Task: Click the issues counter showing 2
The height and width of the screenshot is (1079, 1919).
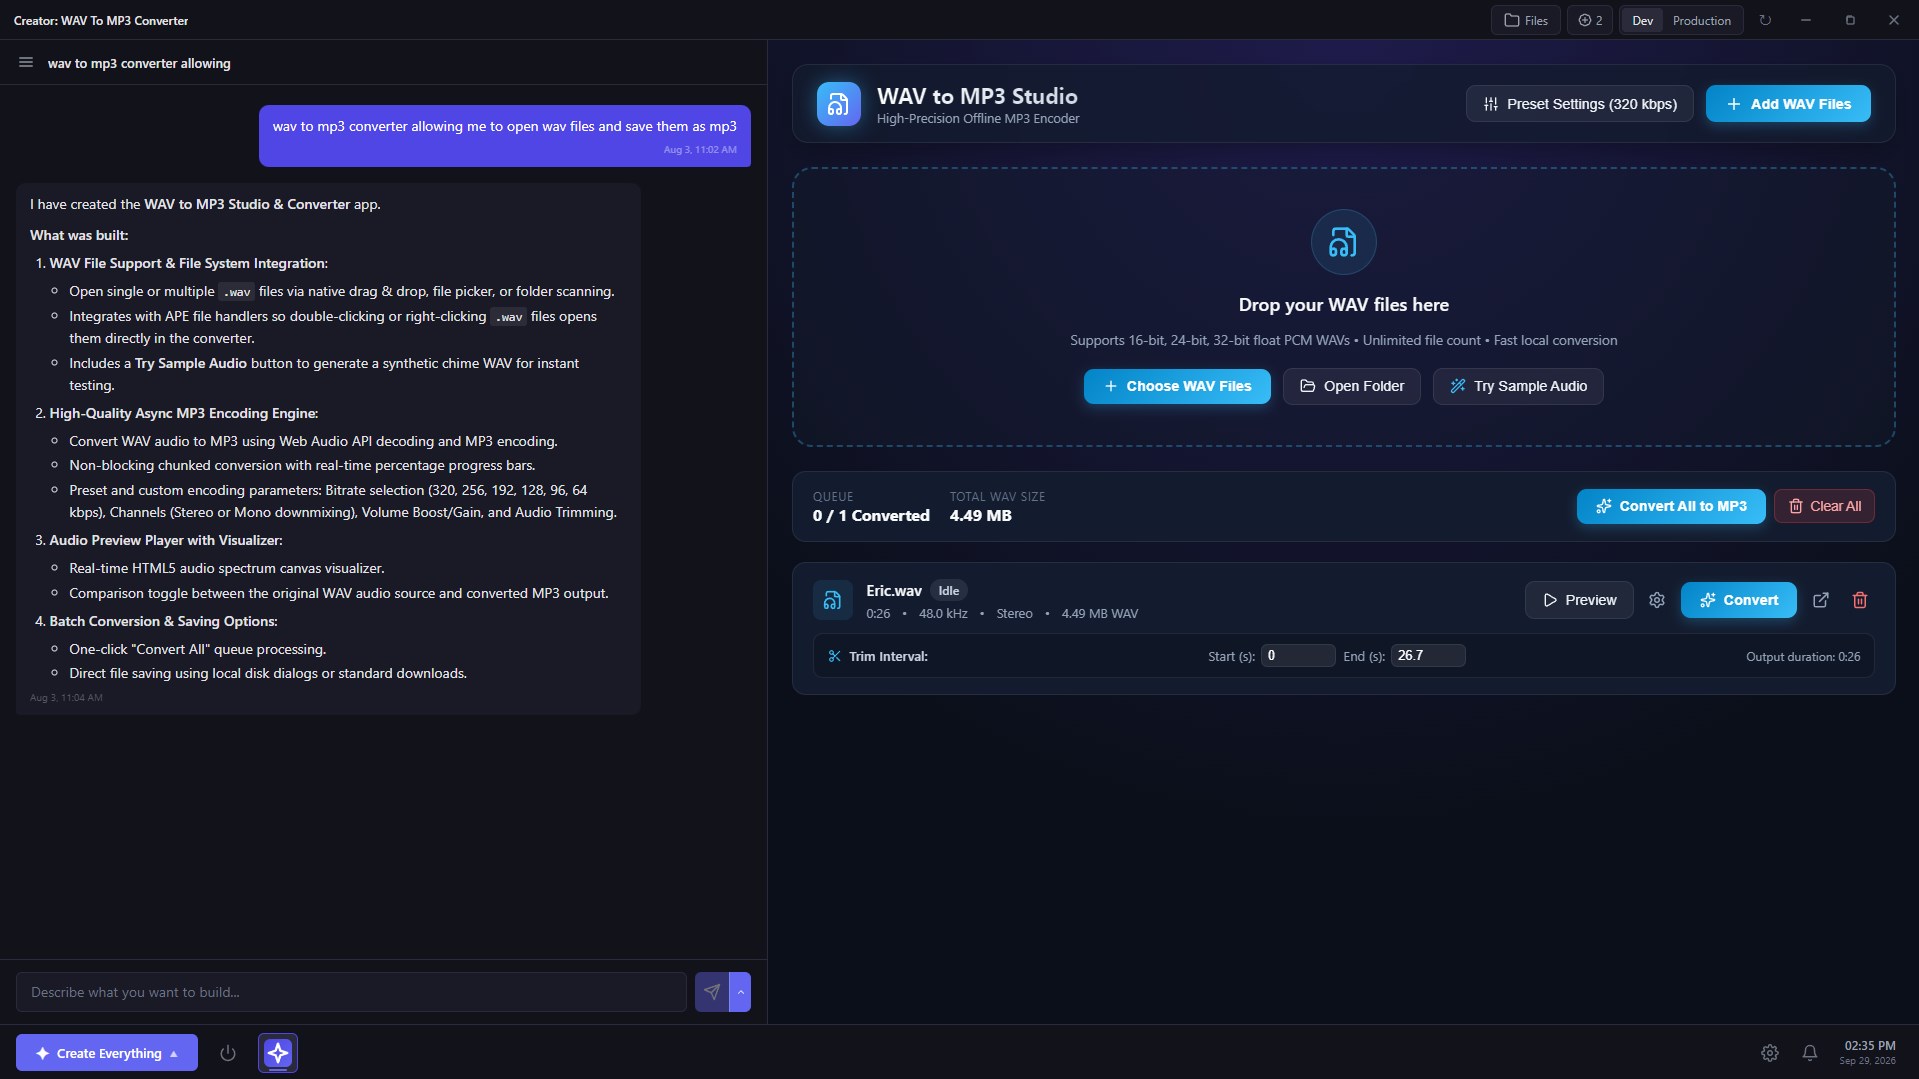Action: point(1590,20)
